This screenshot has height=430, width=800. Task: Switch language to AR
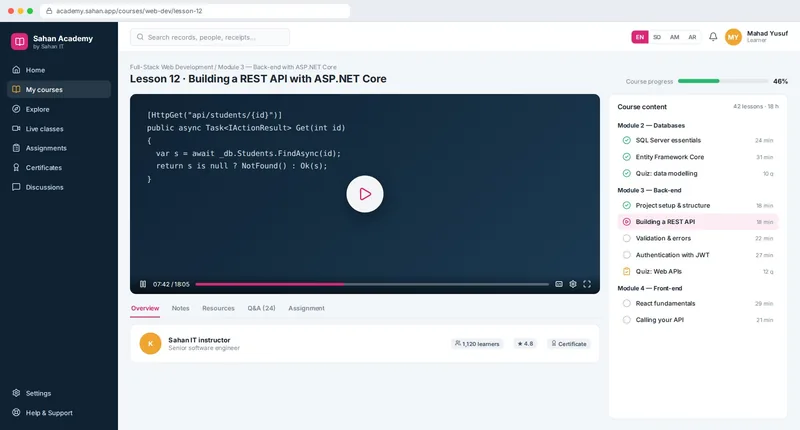point(692,37)
